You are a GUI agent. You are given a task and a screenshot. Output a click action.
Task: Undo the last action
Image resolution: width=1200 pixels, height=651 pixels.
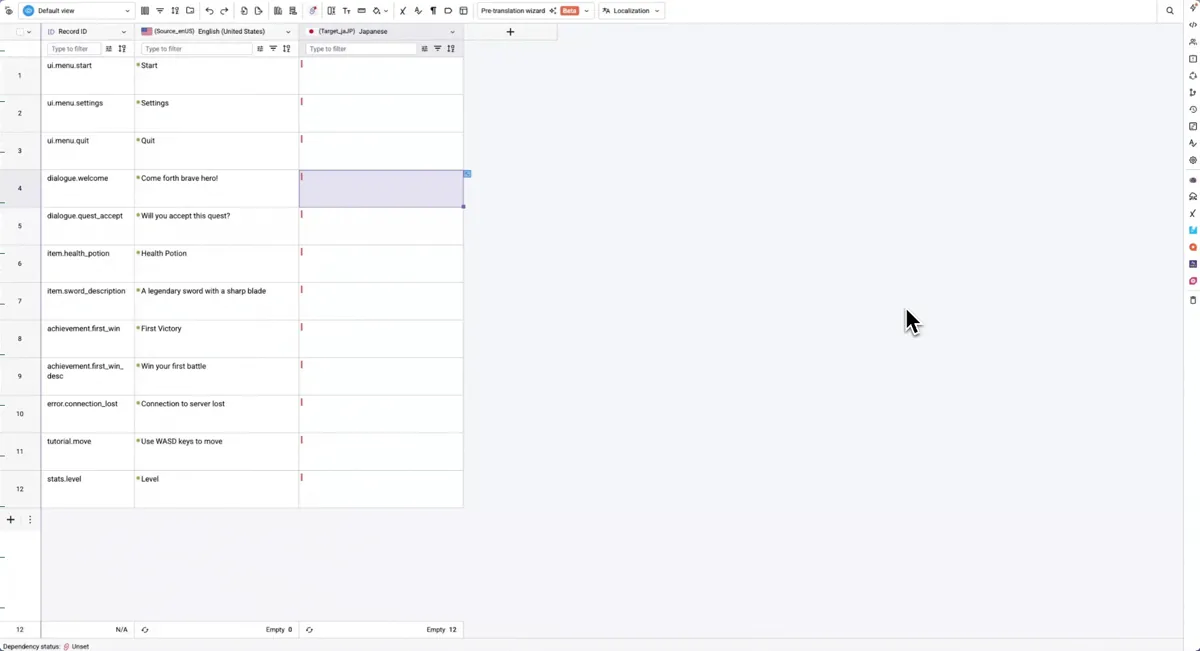tap(209, 11)
